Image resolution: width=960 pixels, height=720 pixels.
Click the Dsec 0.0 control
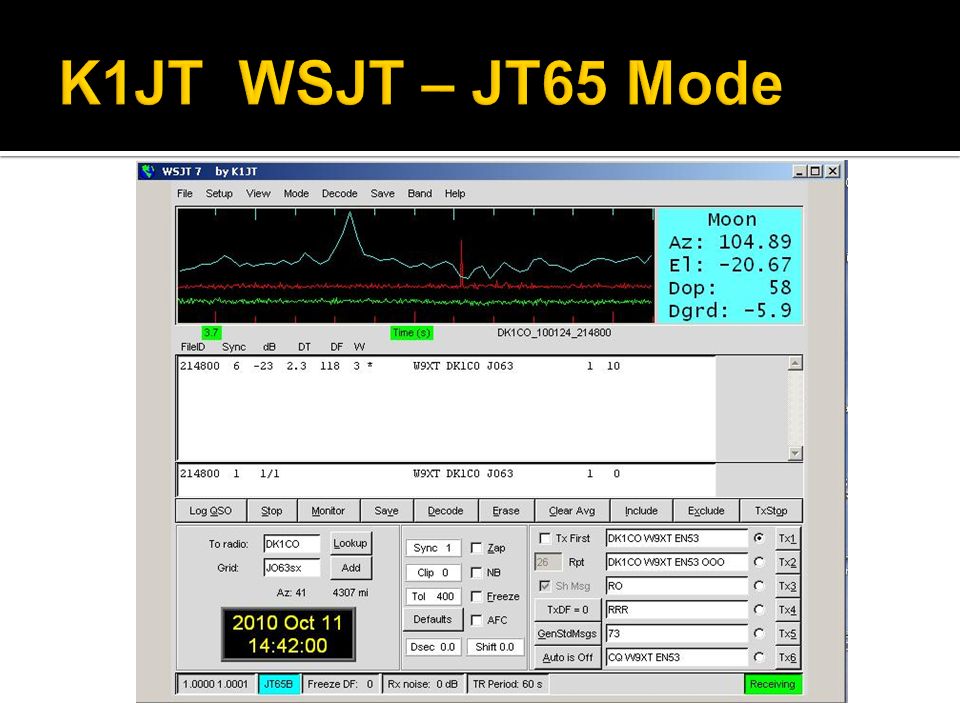pos(432,647)
